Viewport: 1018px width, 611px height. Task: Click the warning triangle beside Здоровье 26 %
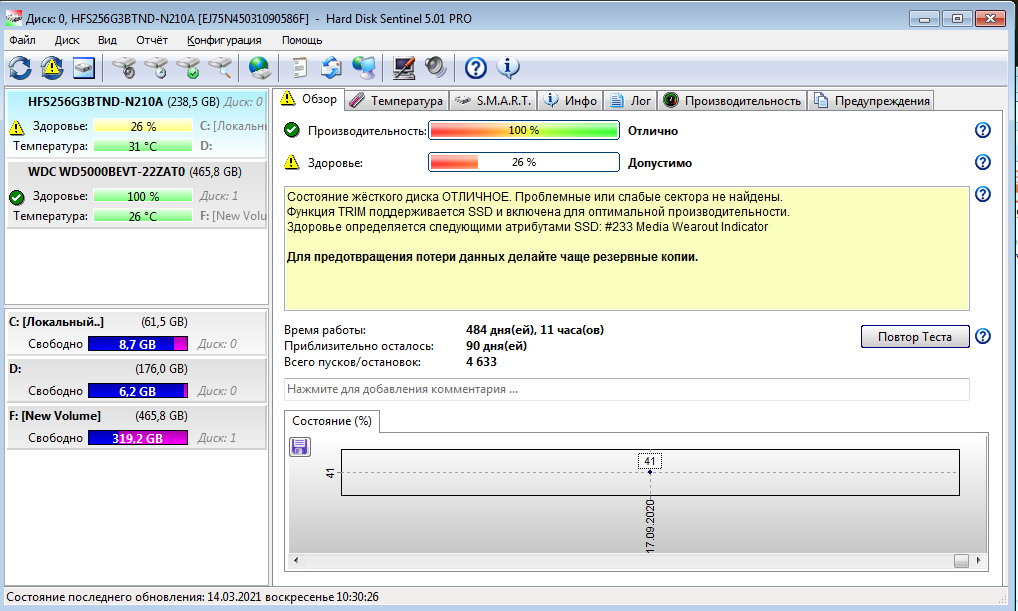[x=292, y=162]
